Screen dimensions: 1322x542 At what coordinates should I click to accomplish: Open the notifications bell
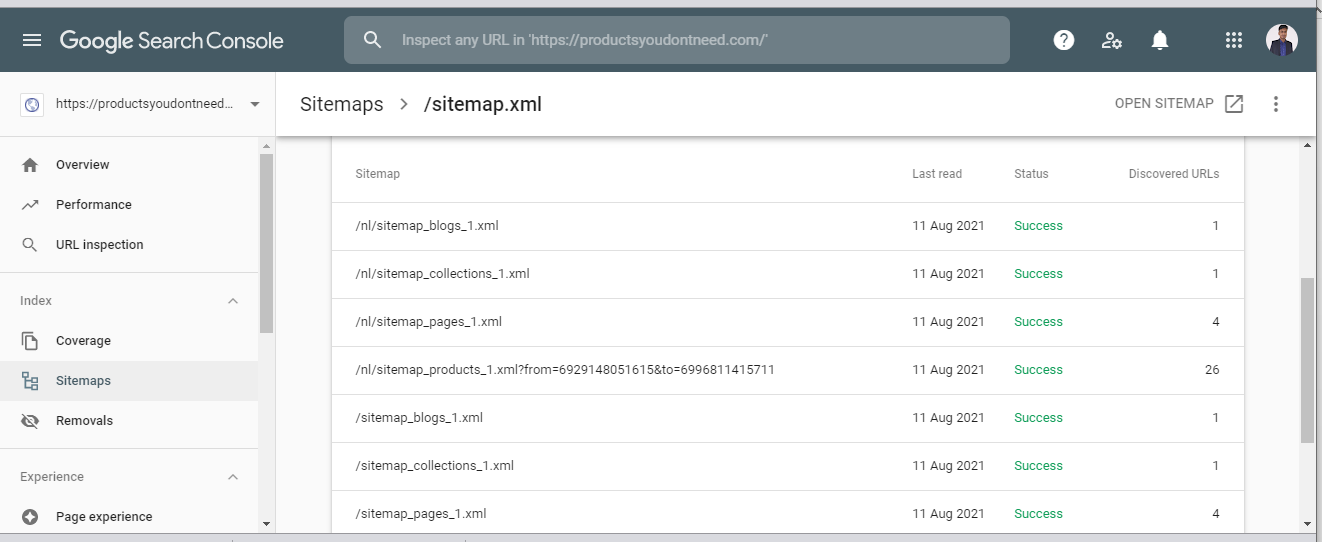[x=1160, y=40]
